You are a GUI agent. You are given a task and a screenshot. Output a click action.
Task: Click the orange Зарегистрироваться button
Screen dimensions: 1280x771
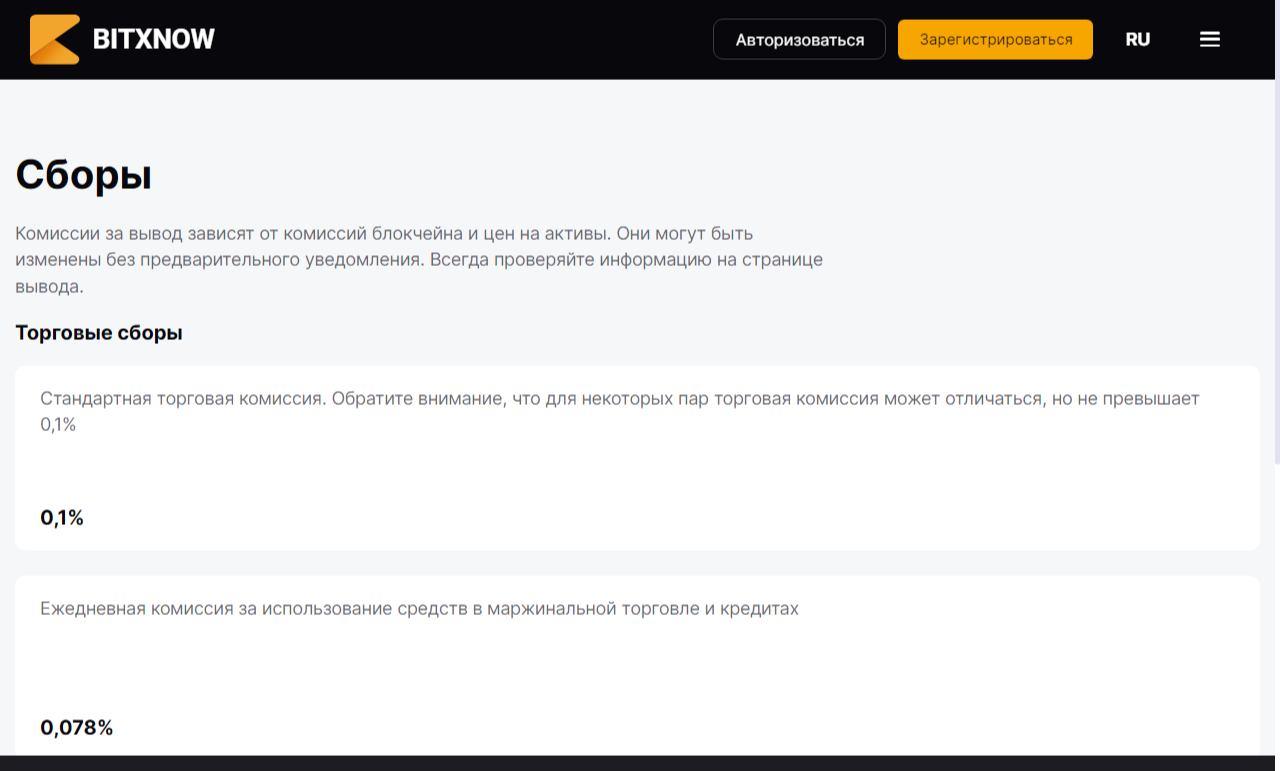pyautogui.click(x=995, y=40)
